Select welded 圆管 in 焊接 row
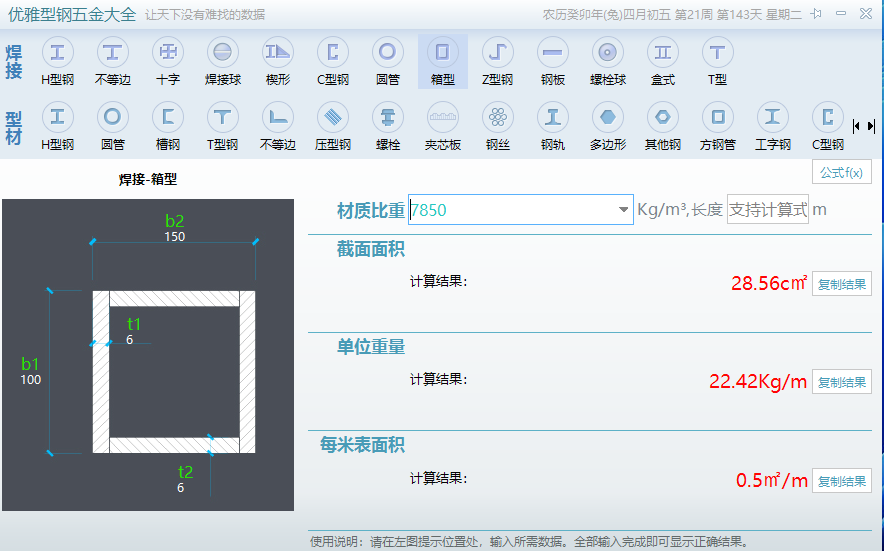 click(x=388, y=61)
